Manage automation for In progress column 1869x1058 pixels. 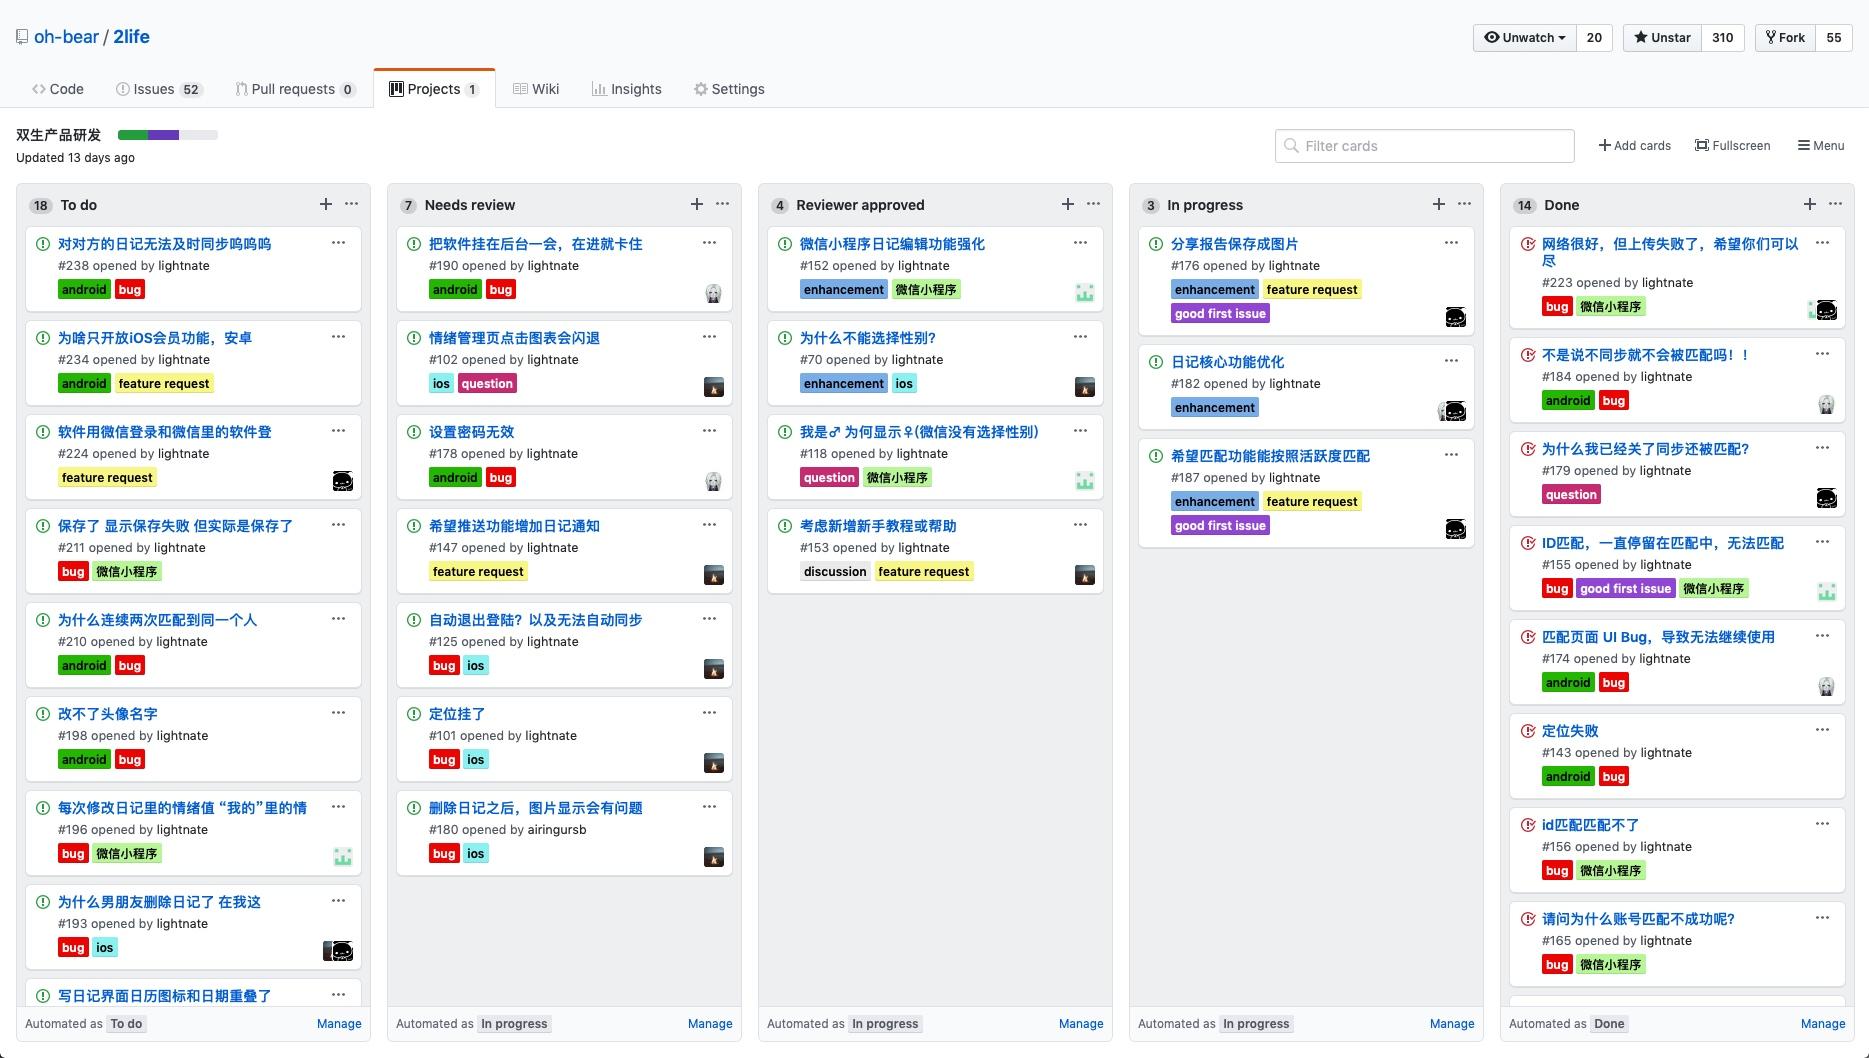(x=1452, y=1024)
